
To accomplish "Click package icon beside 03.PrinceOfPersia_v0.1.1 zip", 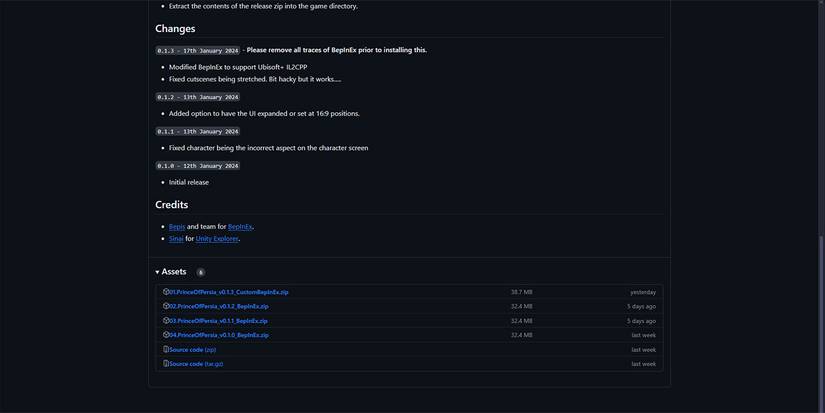I will coord(166,321).
